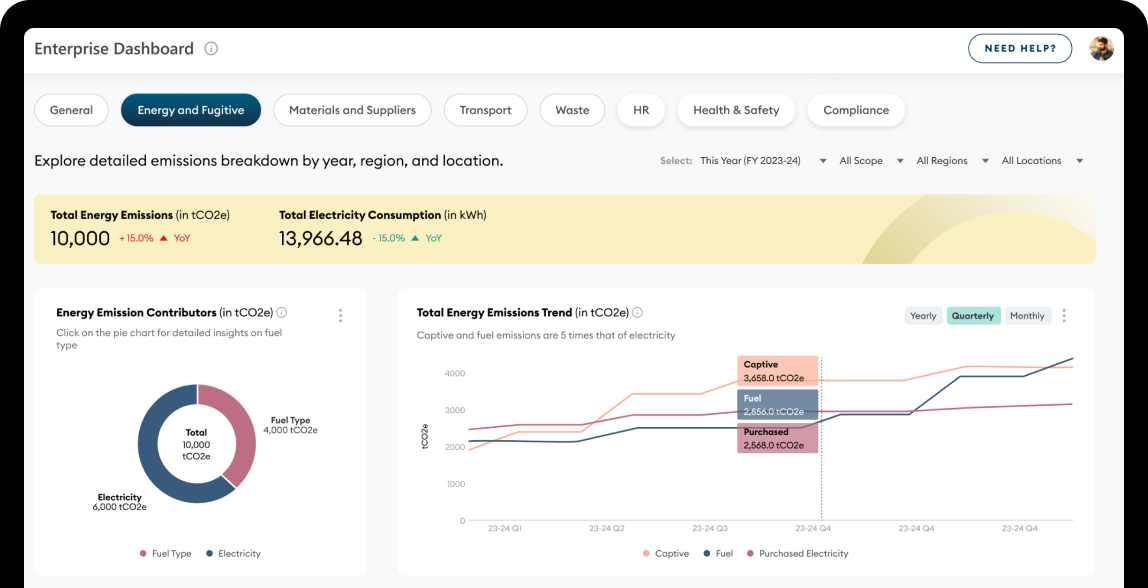Open the Health & Safety tab
Image resolution: width=1148 pixels, height=588 pixels.
pos(736,111)
